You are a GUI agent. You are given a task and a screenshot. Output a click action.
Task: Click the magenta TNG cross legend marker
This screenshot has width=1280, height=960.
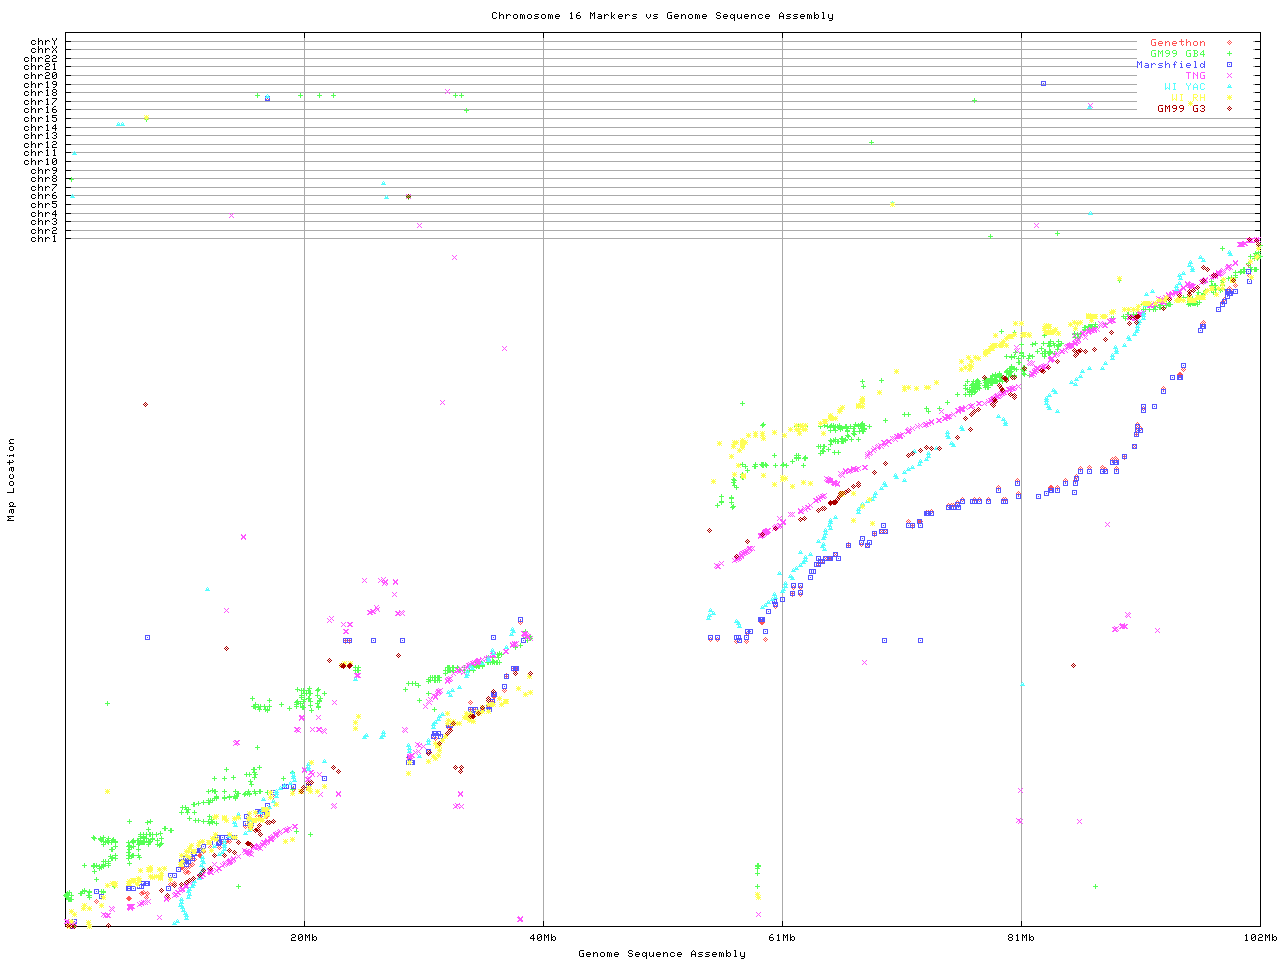click(1229, 76)
